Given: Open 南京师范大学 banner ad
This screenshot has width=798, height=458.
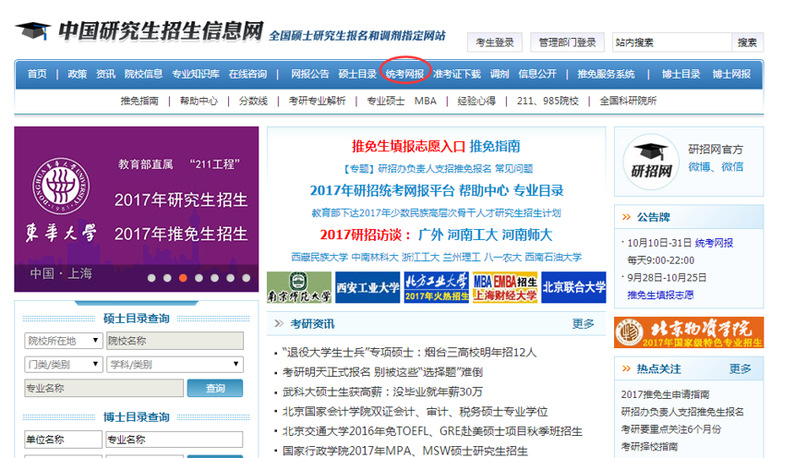Looking at the screenshot, I should [x=299, y=287].
